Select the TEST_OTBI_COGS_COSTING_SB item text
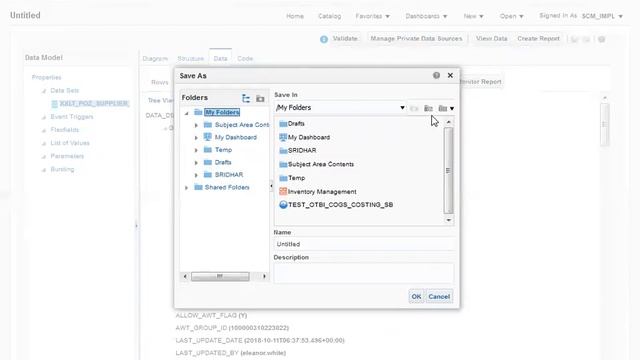Viewport: 640px width, 360px height. (340, 205)
